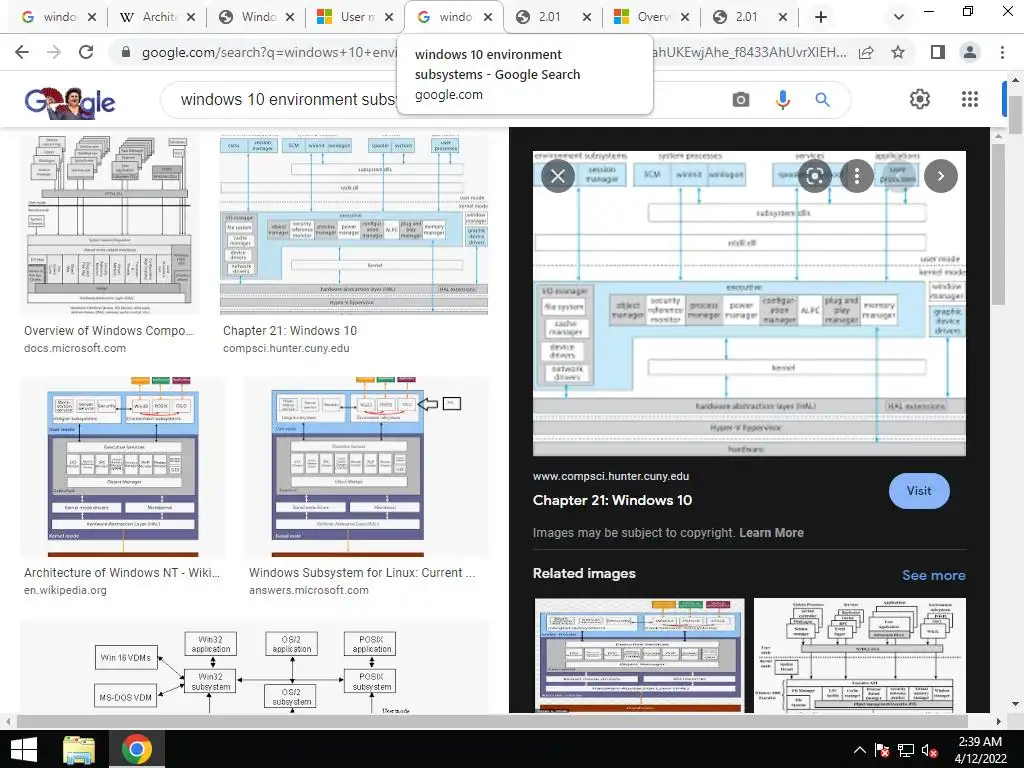Open the Chrome three-dot menu
The image size is (1024, 768).
[x=1002, y=52]
